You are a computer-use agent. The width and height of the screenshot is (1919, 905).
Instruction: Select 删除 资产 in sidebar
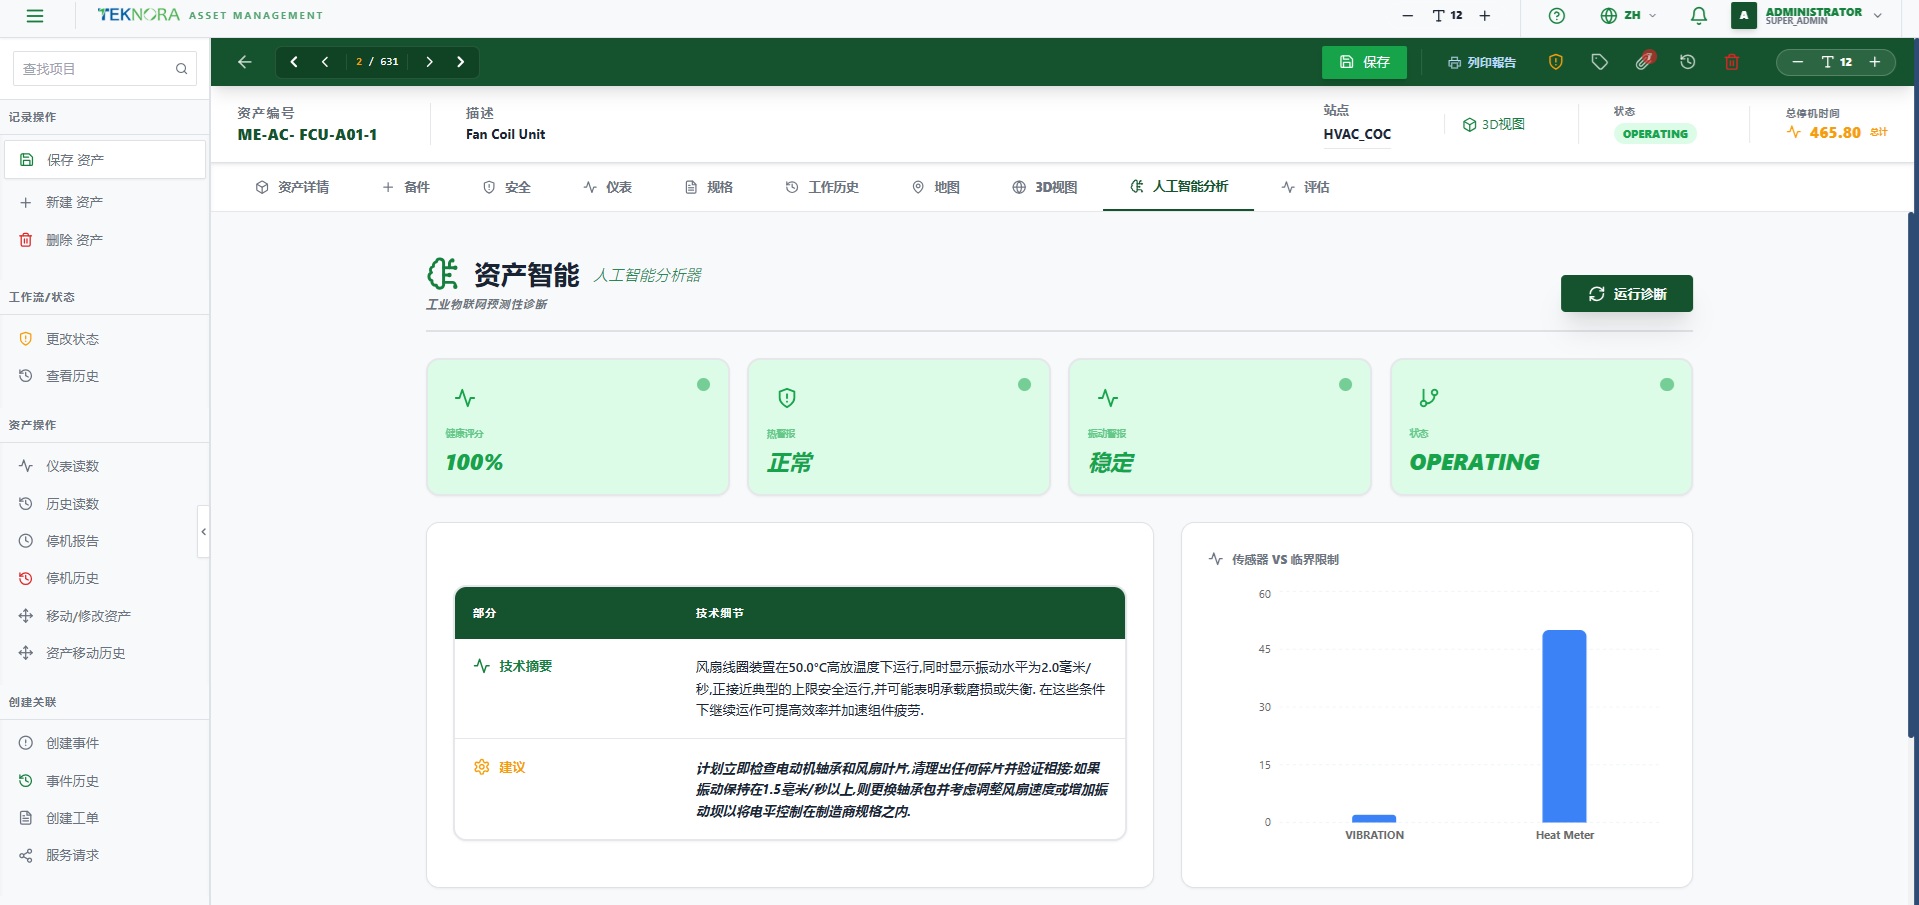(104, 240)
